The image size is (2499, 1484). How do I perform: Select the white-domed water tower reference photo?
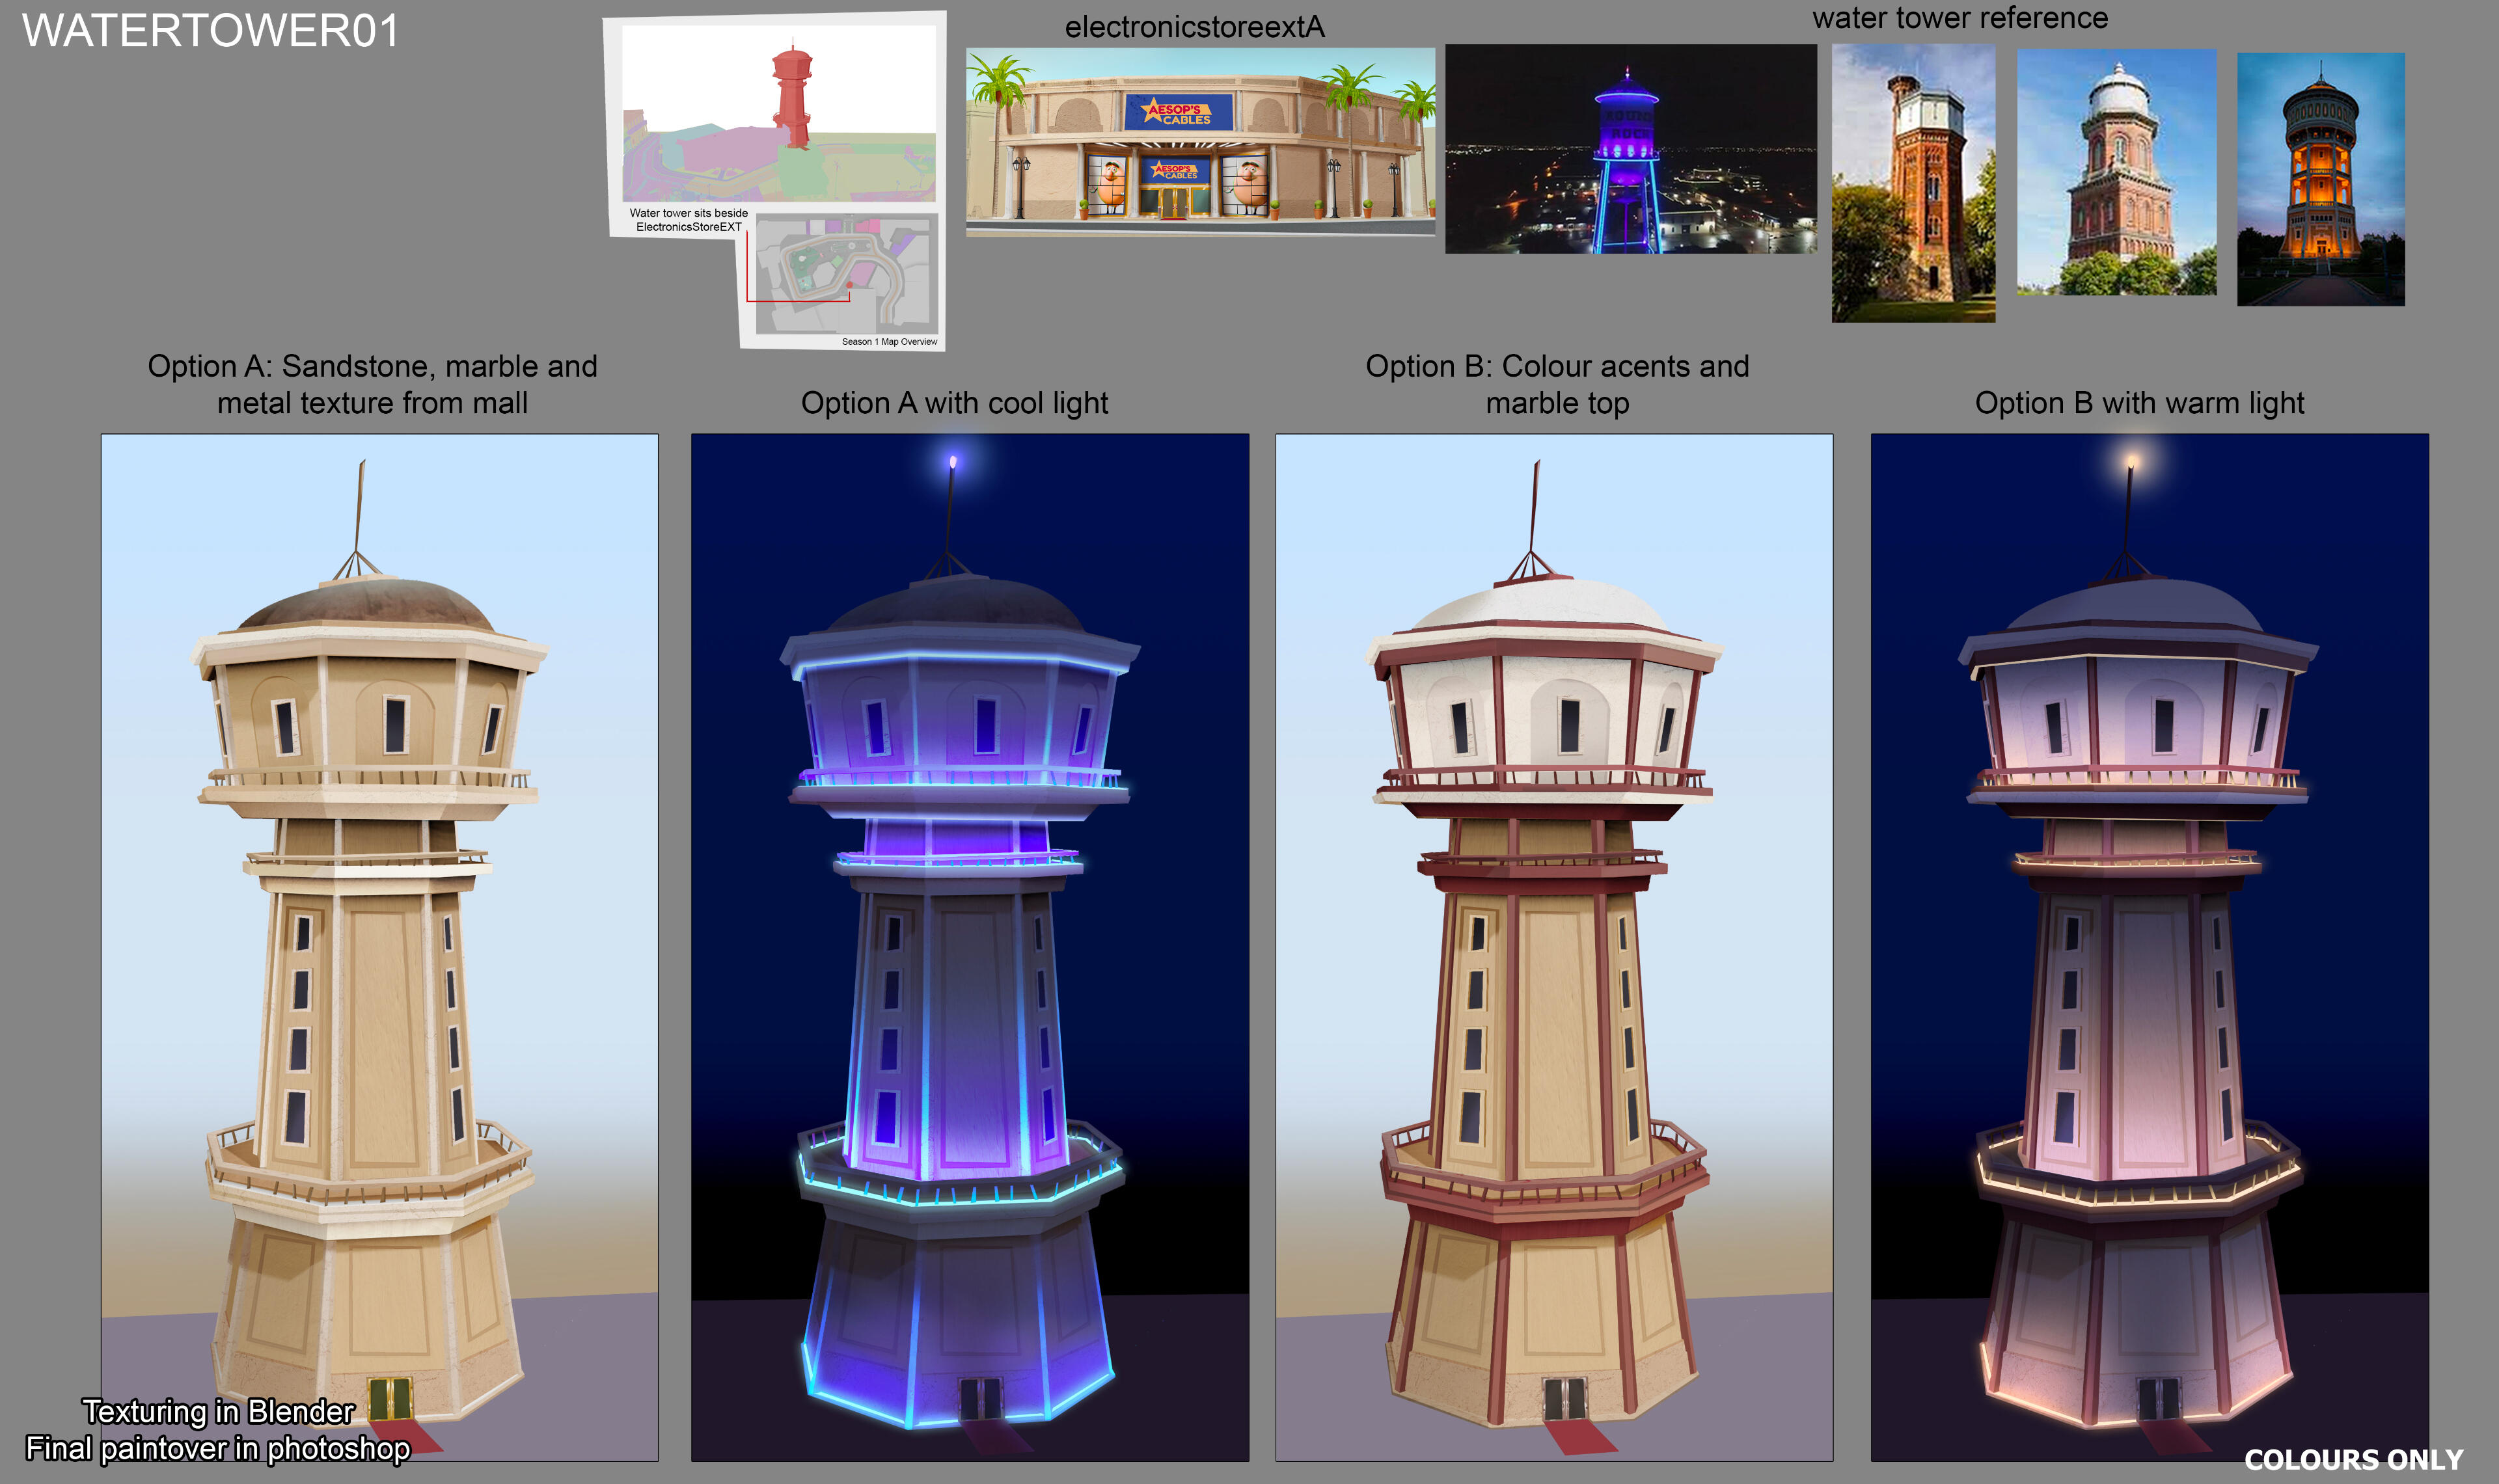coord(2116,172)
